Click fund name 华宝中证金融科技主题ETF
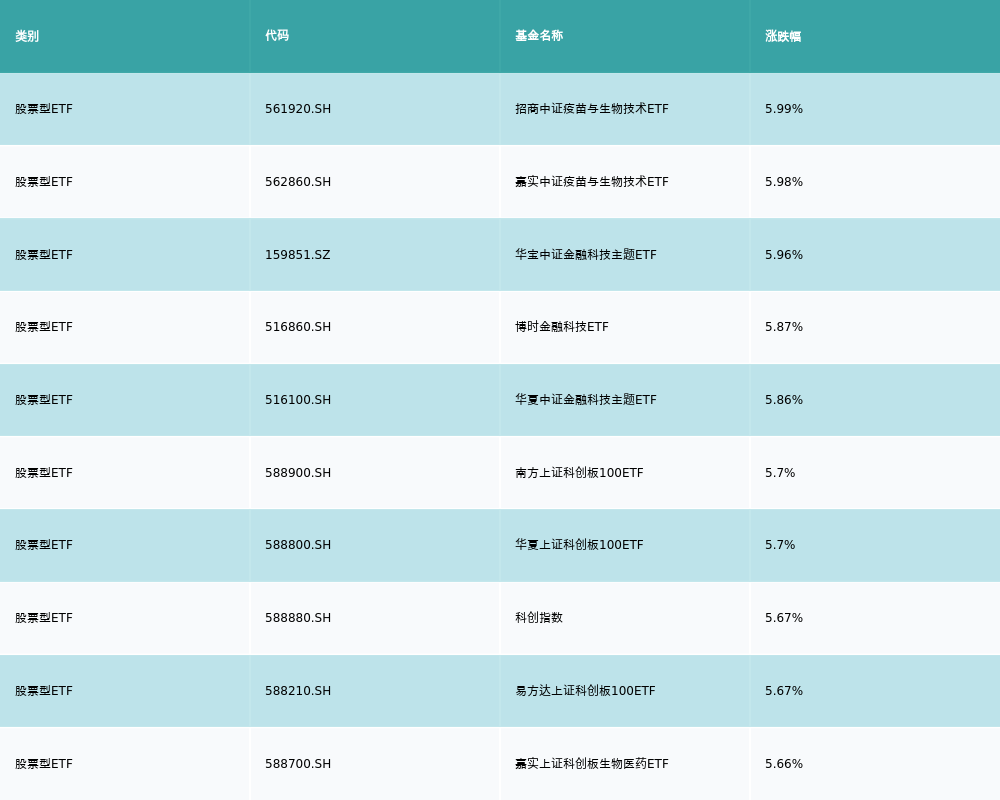This screenshot has width=1000, height=800. (586, 255)
